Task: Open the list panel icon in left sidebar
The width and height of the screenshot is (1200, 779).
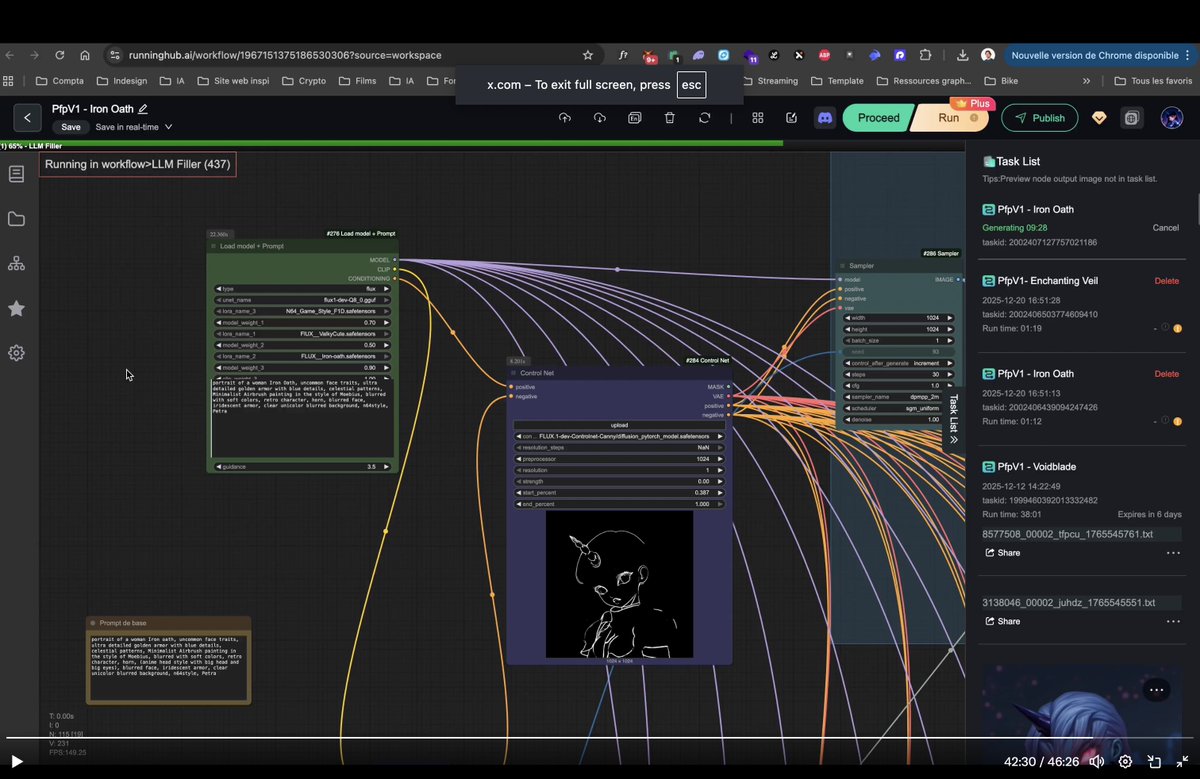Action: (x=16, y=174)
